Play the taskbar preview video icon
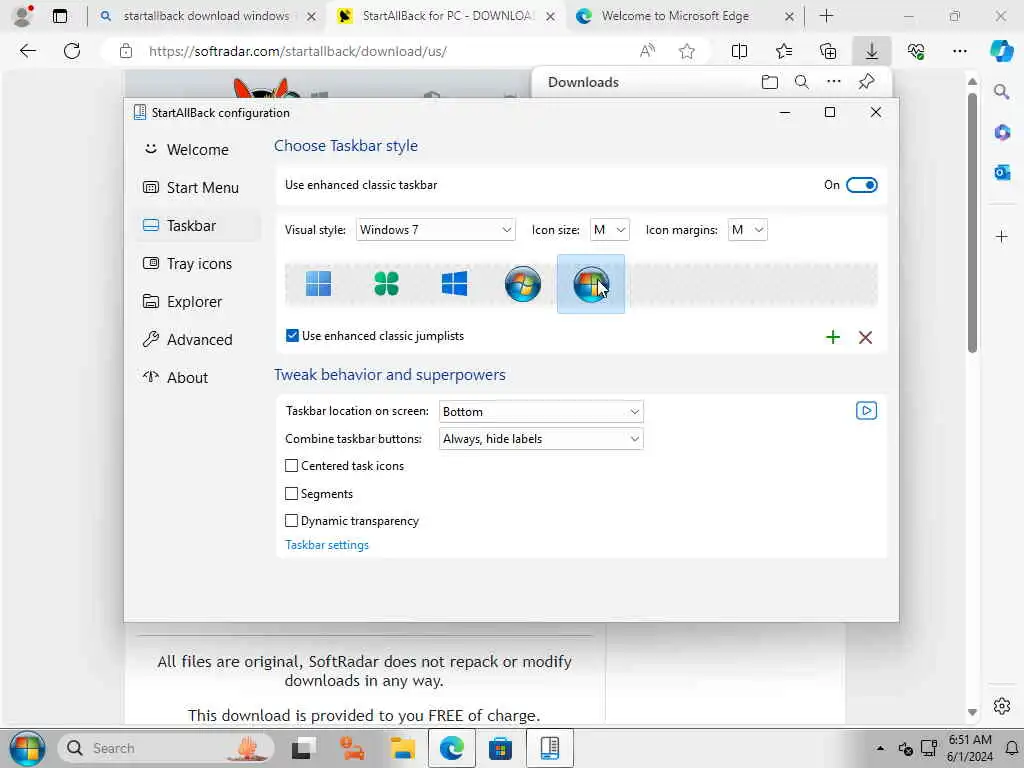The image size is (1024, 768). coord(866,411)
